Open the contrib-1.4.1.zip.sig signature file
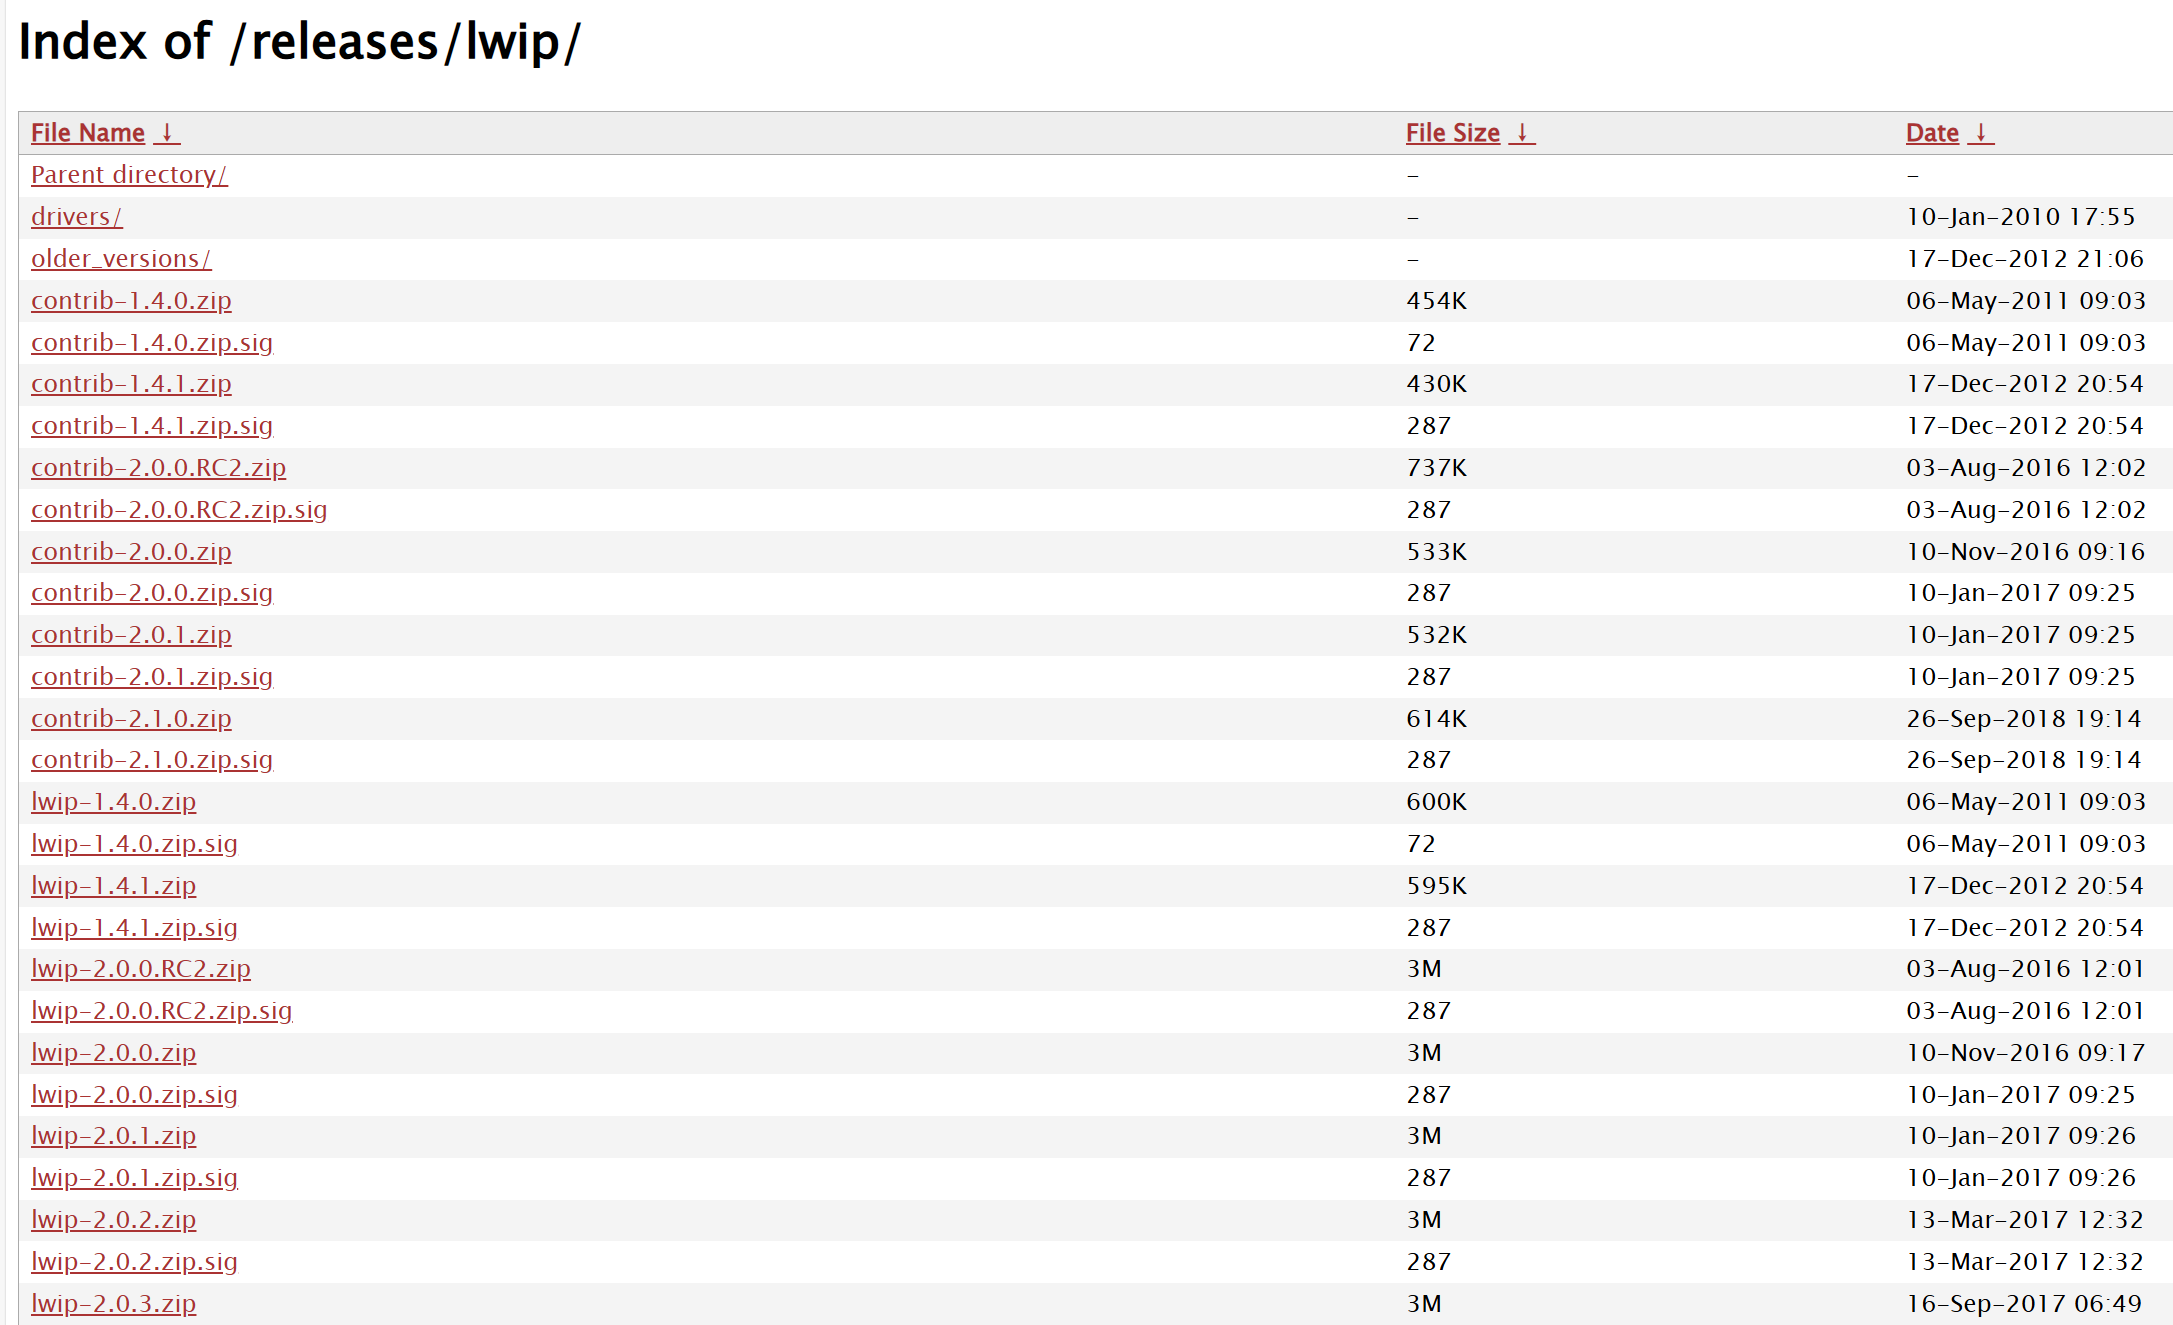 point(152,426)
